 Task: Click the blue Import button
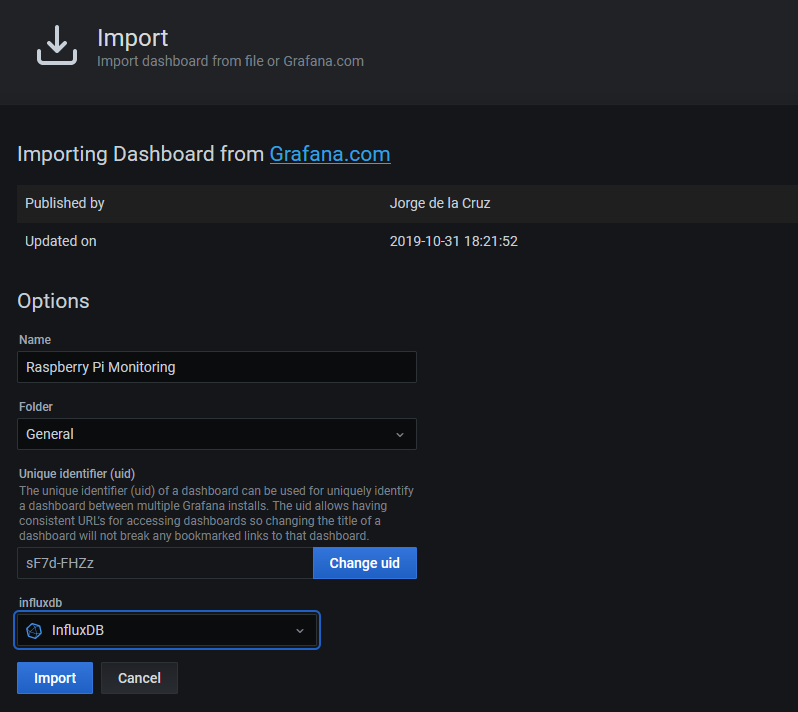55,678
